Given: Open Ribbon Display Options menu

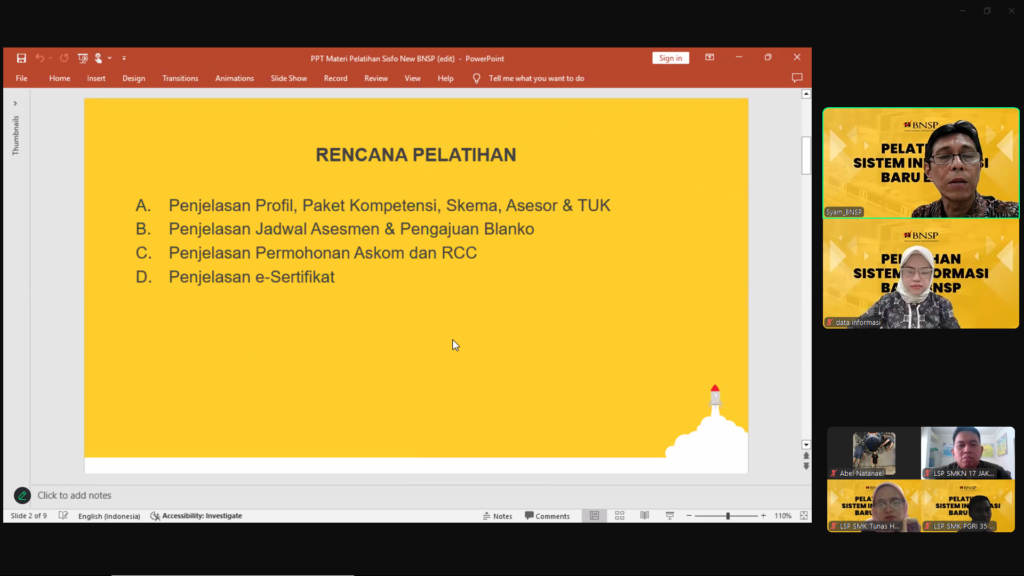Looking at the screenshot, I should coord(709,58).
